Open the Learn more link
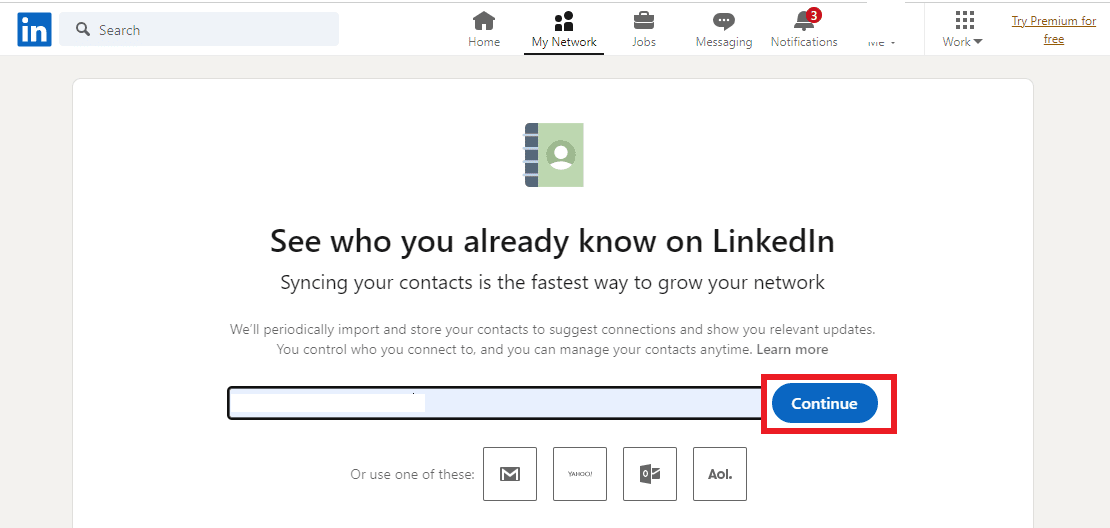 point(792,350)
